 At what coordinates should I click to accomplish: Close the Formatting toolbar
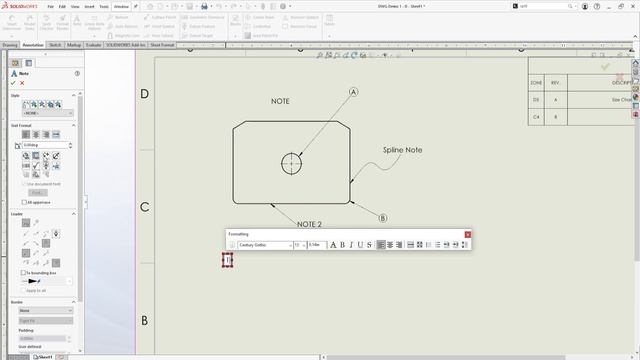[468, 234]
